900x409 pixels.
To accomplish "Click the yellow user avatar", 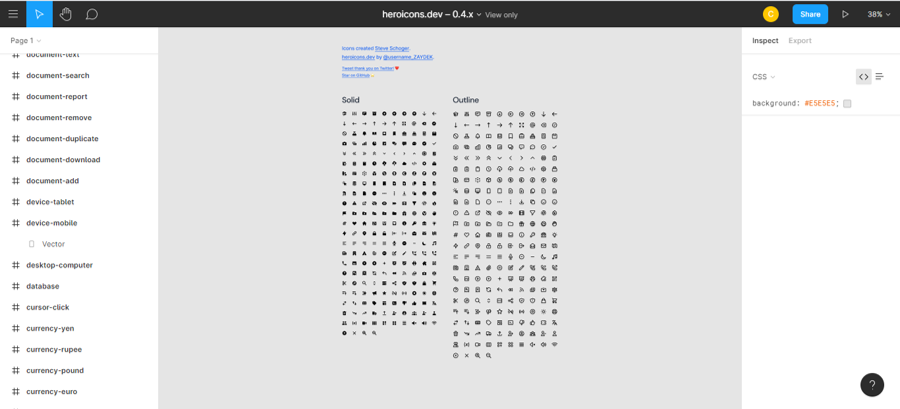I will (x=770, y=14).
